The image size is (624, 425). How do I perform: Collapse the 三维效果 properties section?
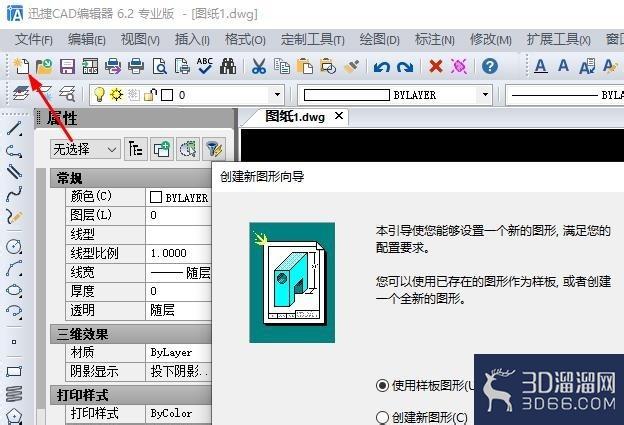[131, 334]
